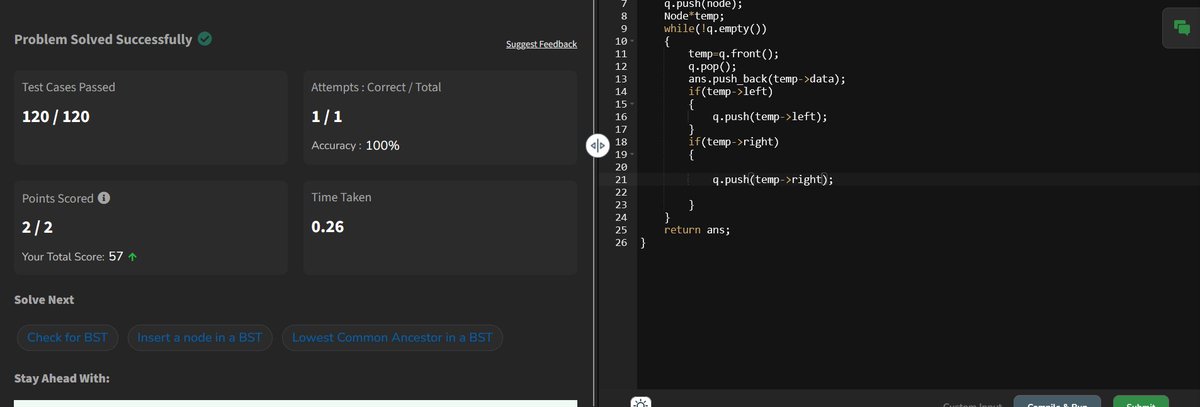Image resolution: width=1200 pixels, height=407 pixels.
Task: Open the Points Scored info icon
Action: pos(104,198)
